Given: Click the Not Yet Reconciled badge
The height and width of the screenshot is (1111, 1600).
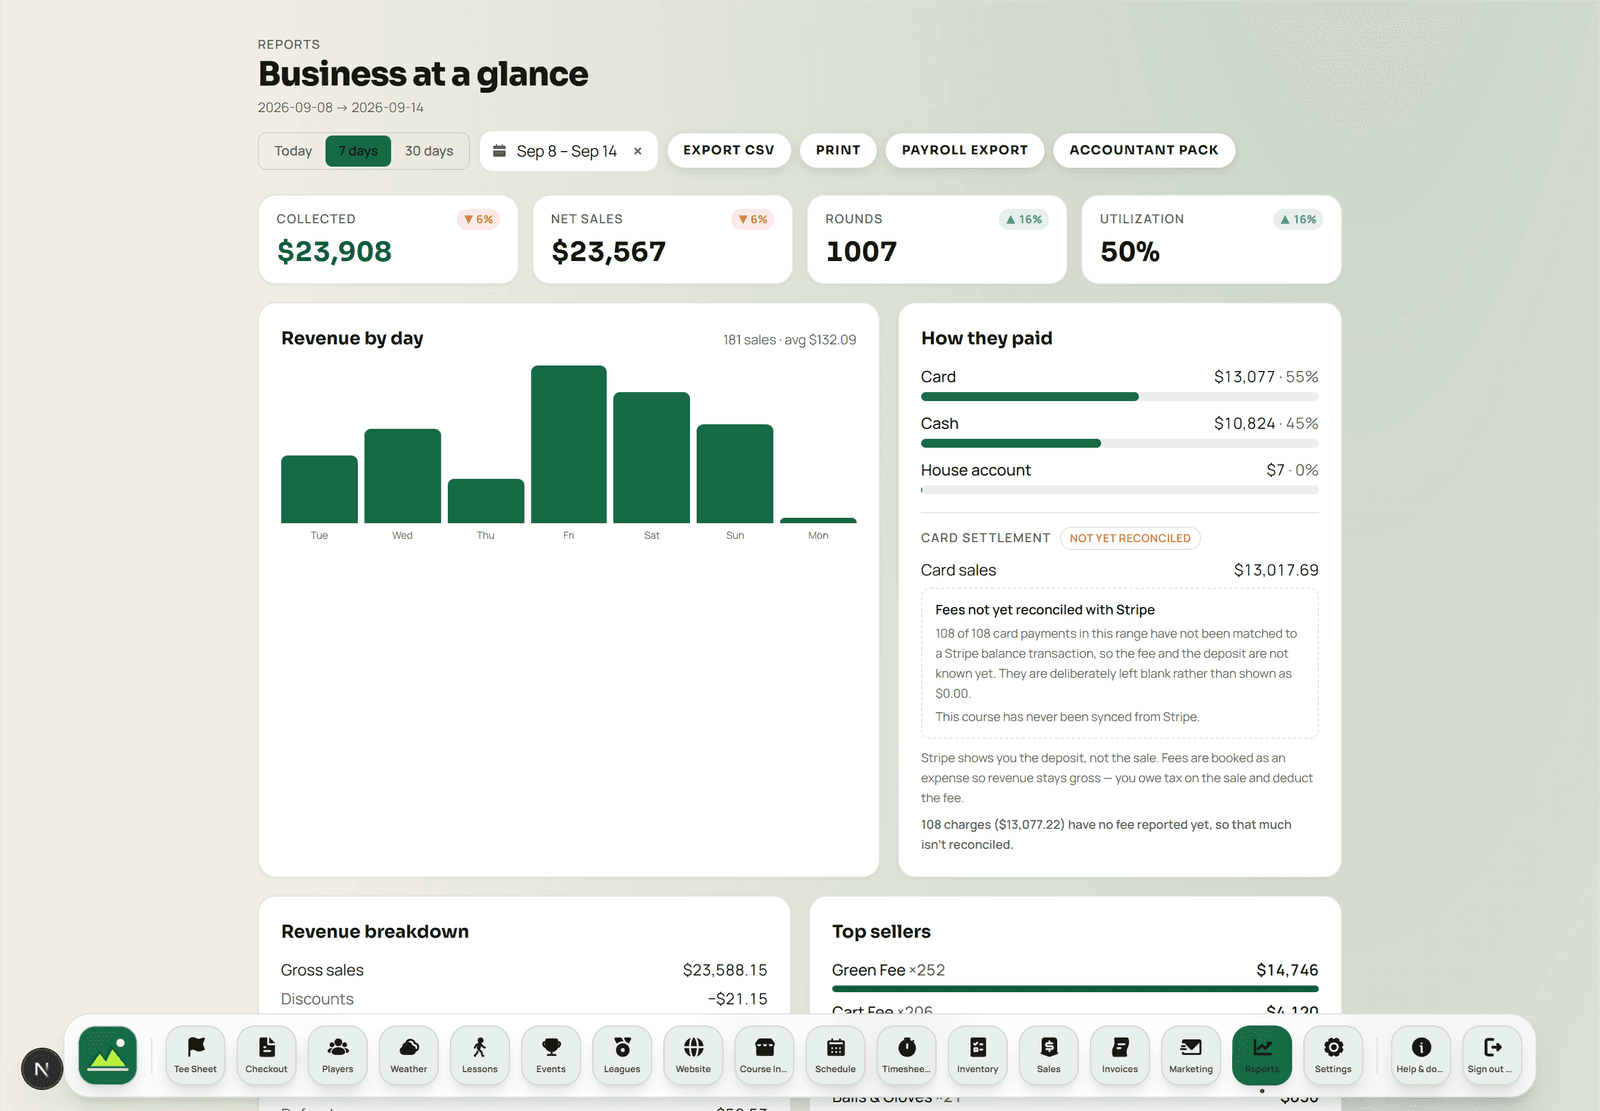Looking at the screenshot, I should pos(1130,538).
